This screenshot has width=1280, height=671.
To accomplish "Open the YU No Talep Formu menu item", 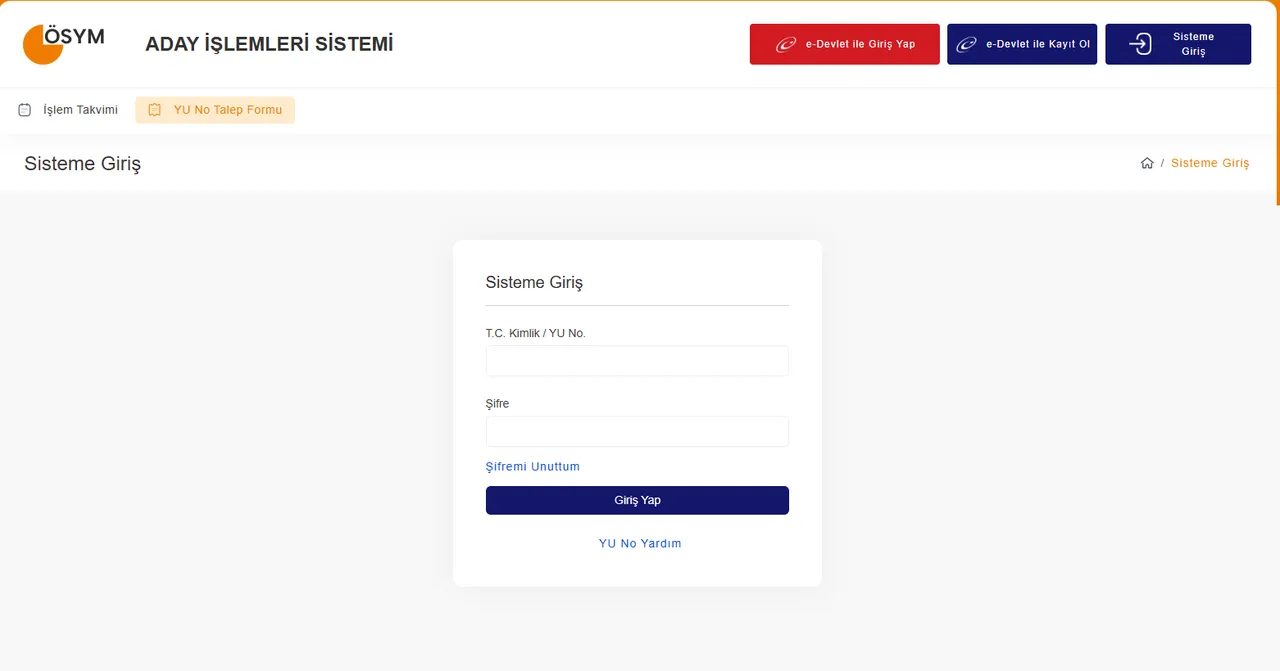I will [227, 110].
